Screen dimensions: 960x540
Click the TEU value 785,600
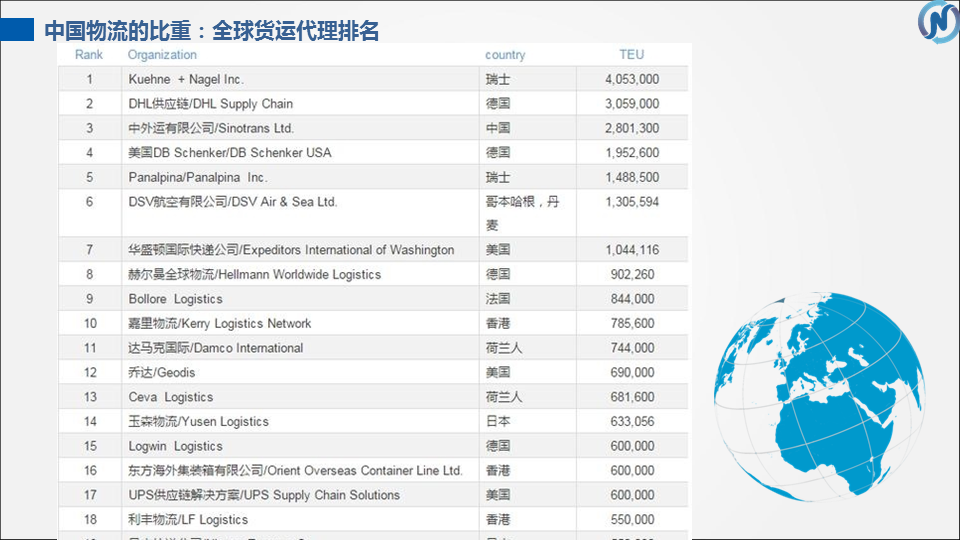[x=632, y=323]
